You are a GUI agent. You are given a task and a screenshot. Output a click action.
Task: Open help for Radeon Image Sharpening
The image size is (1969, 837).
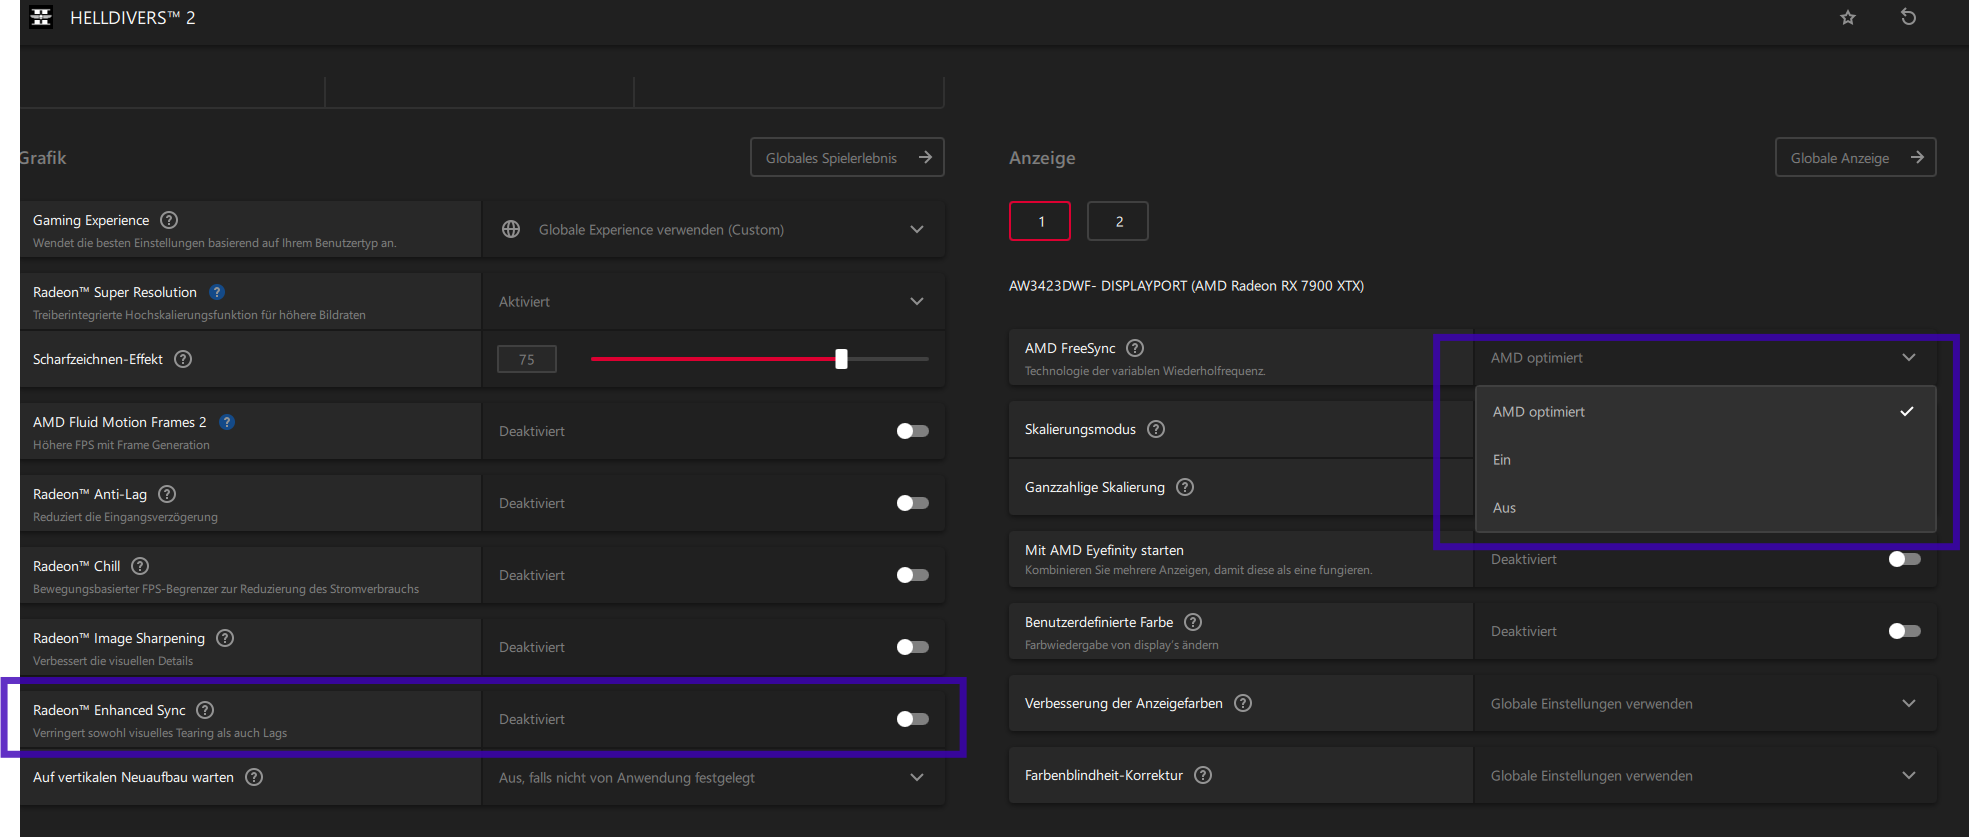click(x=225, y=638)
